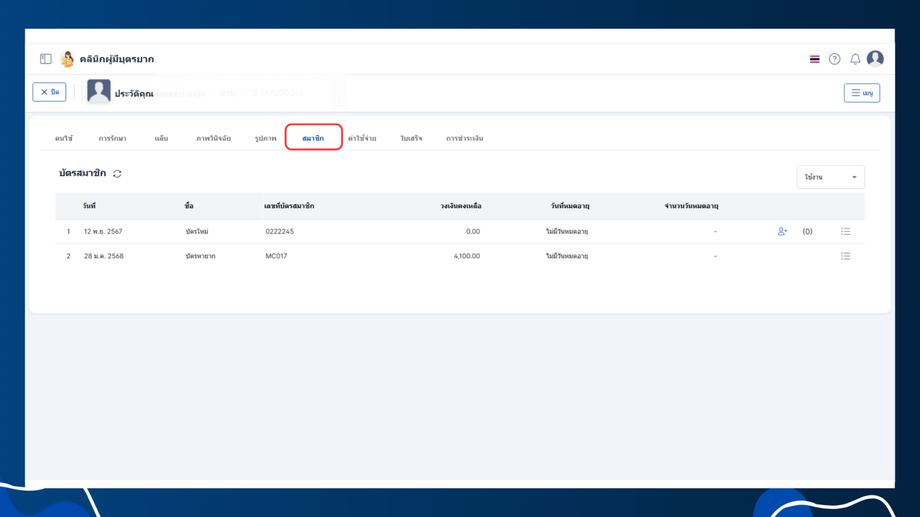Image resolution: width=920 pixels, height=517 pixels.
Task: Switch to the การรักษา tab
Action: click(112, 138)
